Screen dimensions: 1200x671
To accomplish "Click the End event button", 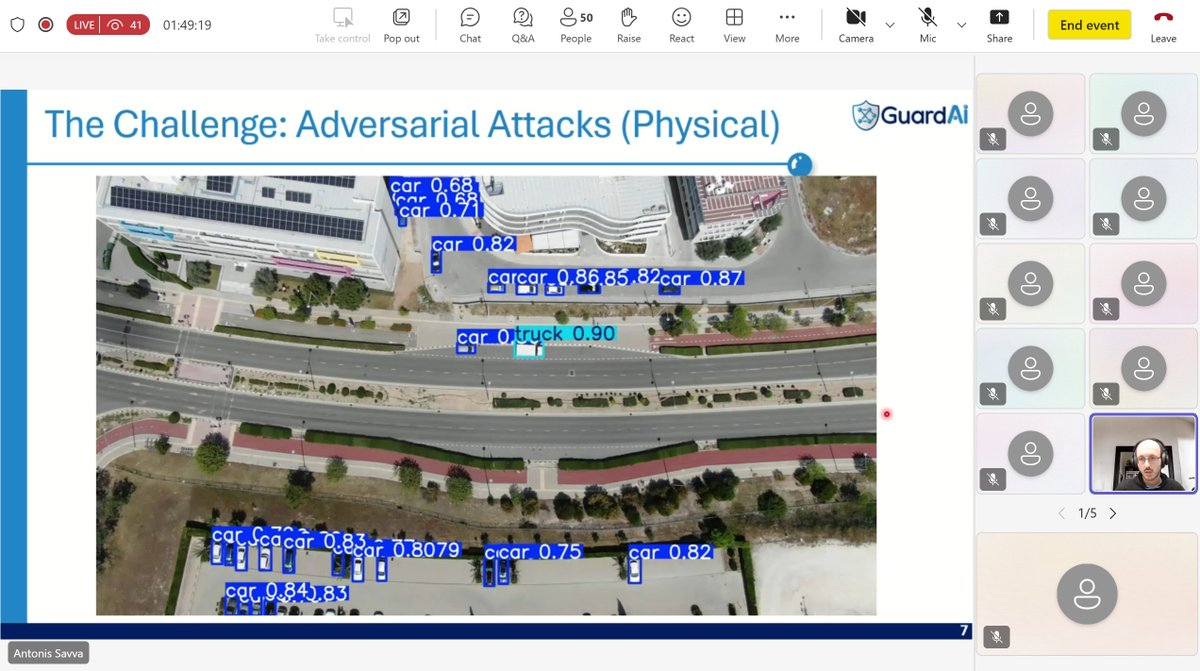I will click(1089, 25).
